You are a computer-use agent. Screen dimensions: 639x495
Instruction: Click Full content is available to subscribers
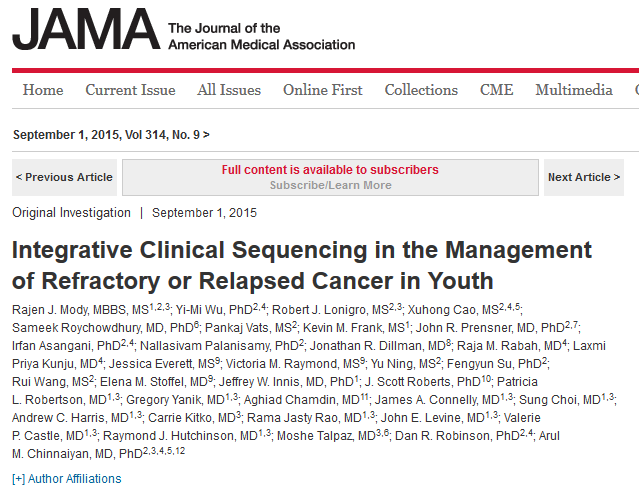click(330, 169)
